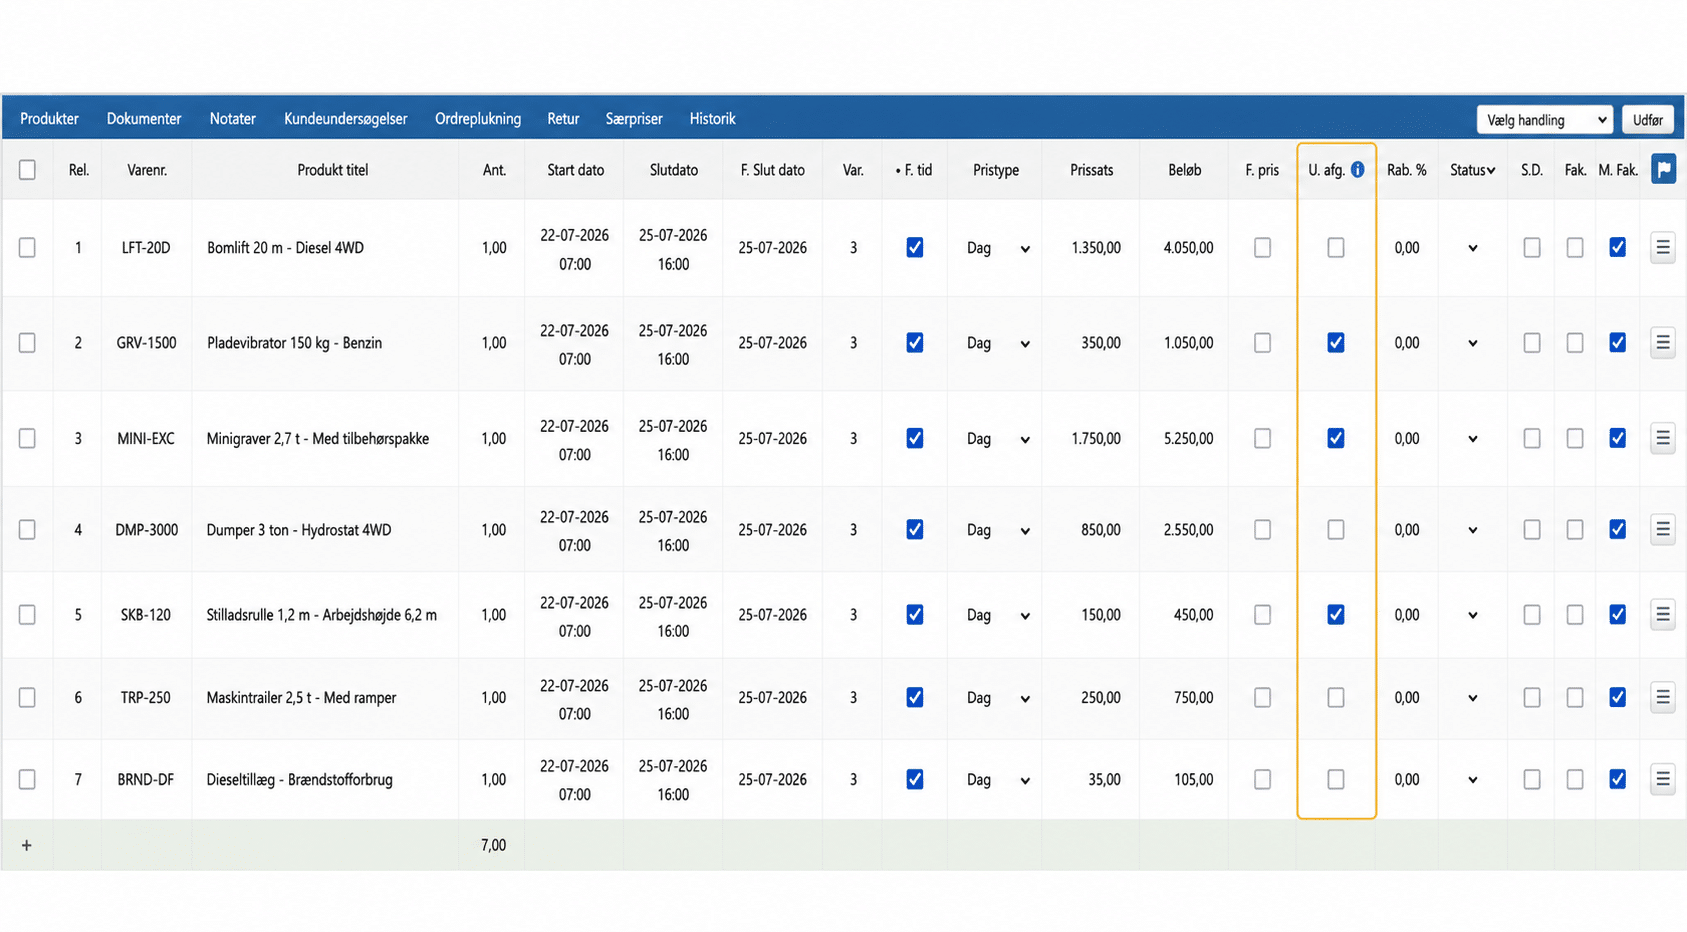Viewport: 1687px width, 932px height.
Task: Click the U. afg. info icon
Action: tap(1357, 170)
